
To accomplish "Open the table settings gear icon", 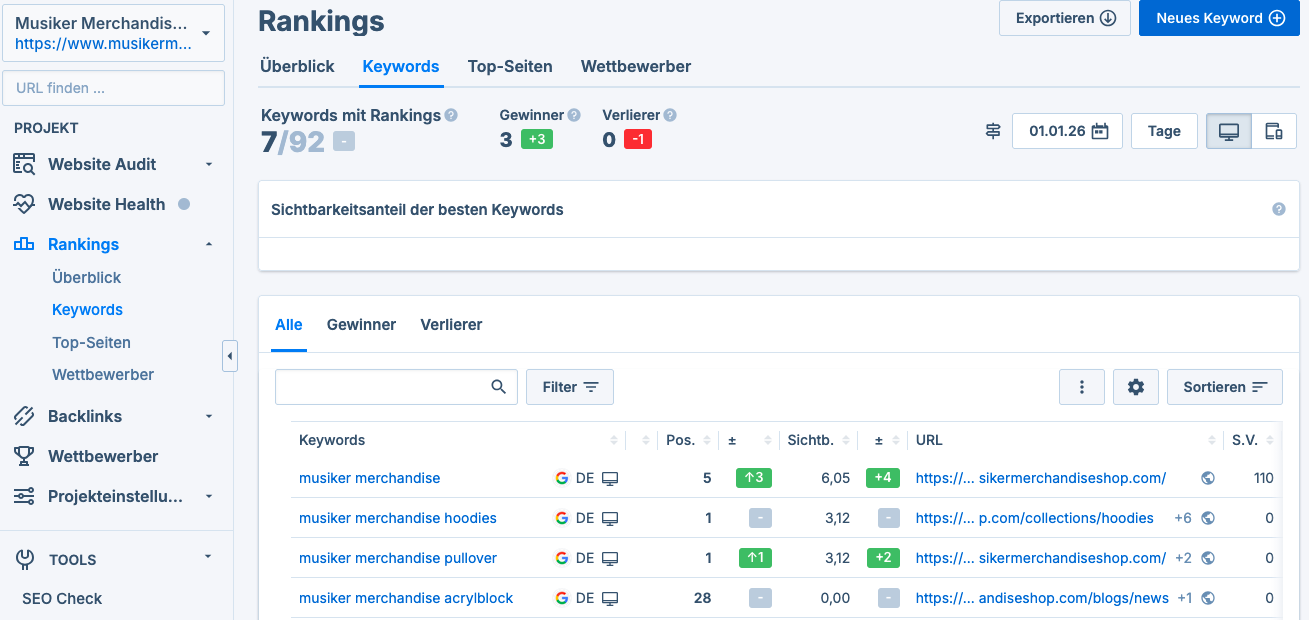I will tap(1135, 387).
